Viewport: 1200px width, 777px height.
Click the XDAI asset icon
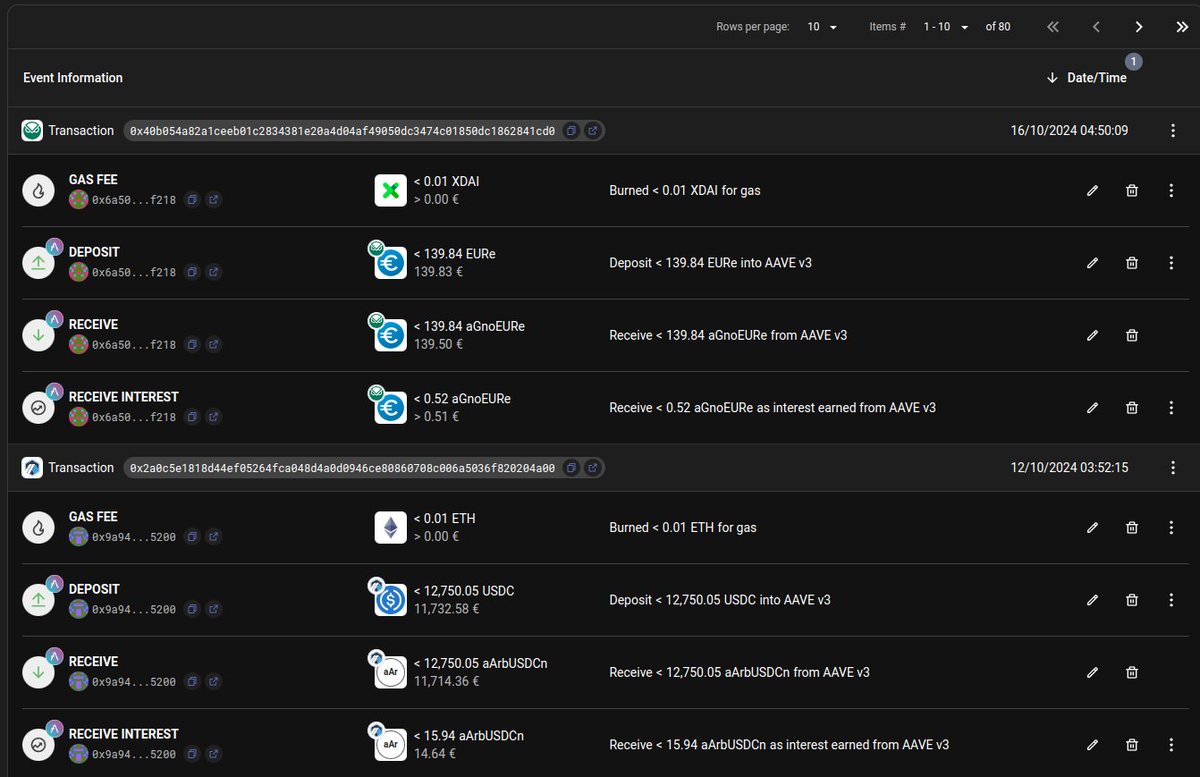click(390, 190)
